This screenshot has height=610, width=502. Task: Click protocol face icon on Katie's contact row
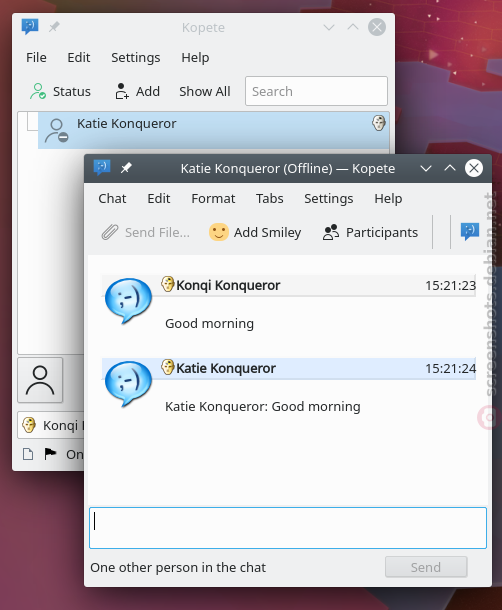click(378, 123)
